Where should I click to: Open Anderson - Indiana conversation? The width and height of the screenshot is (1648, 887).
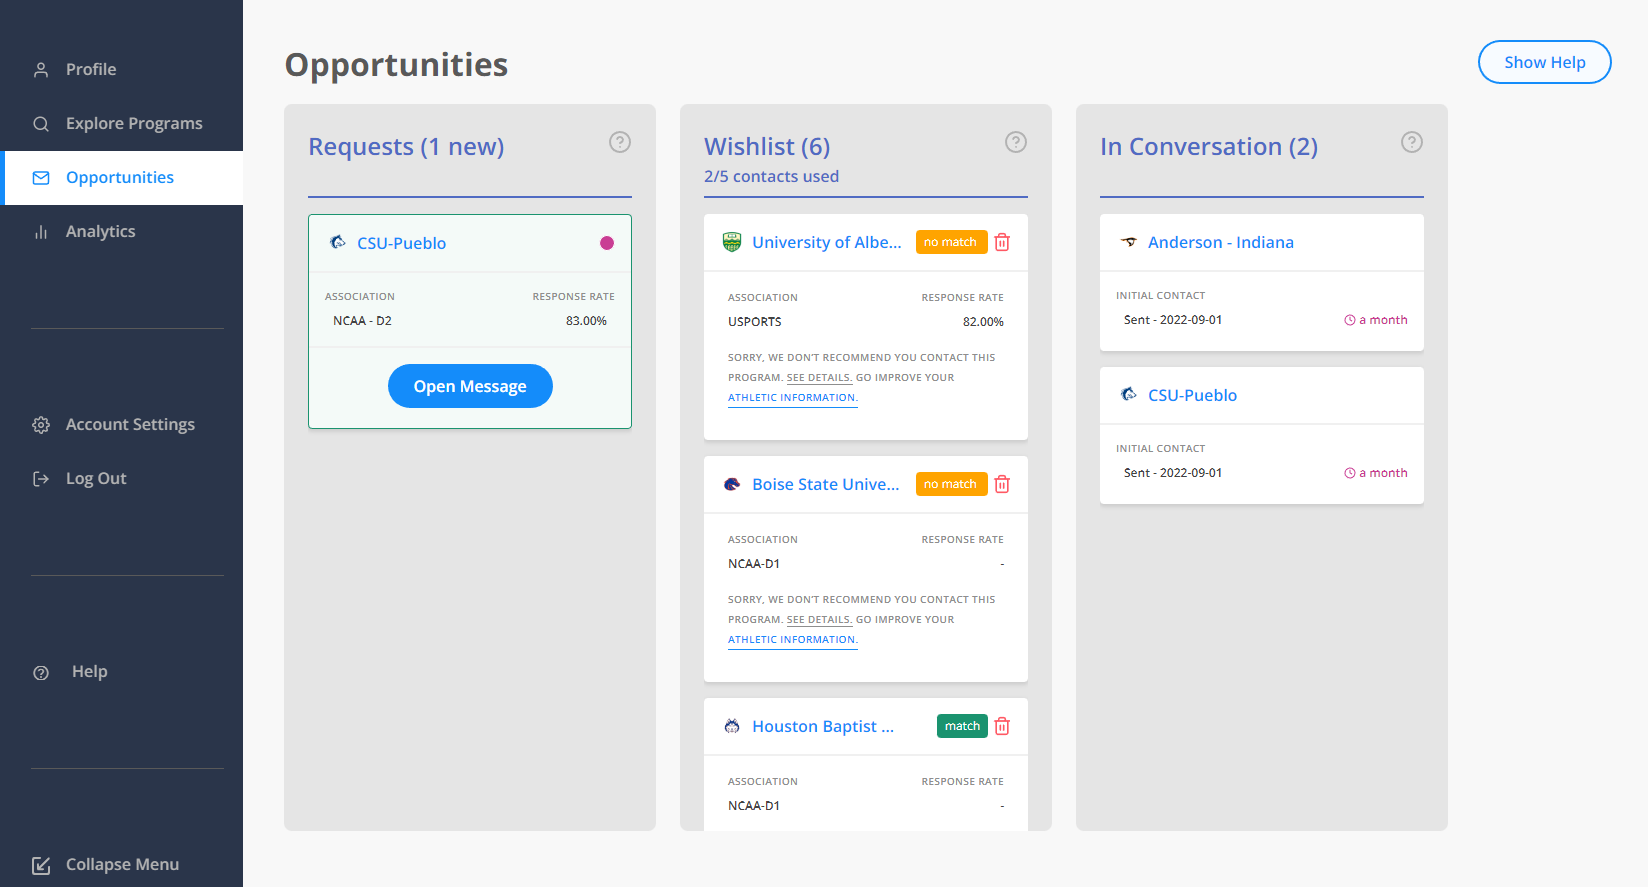pos(1220,242)
